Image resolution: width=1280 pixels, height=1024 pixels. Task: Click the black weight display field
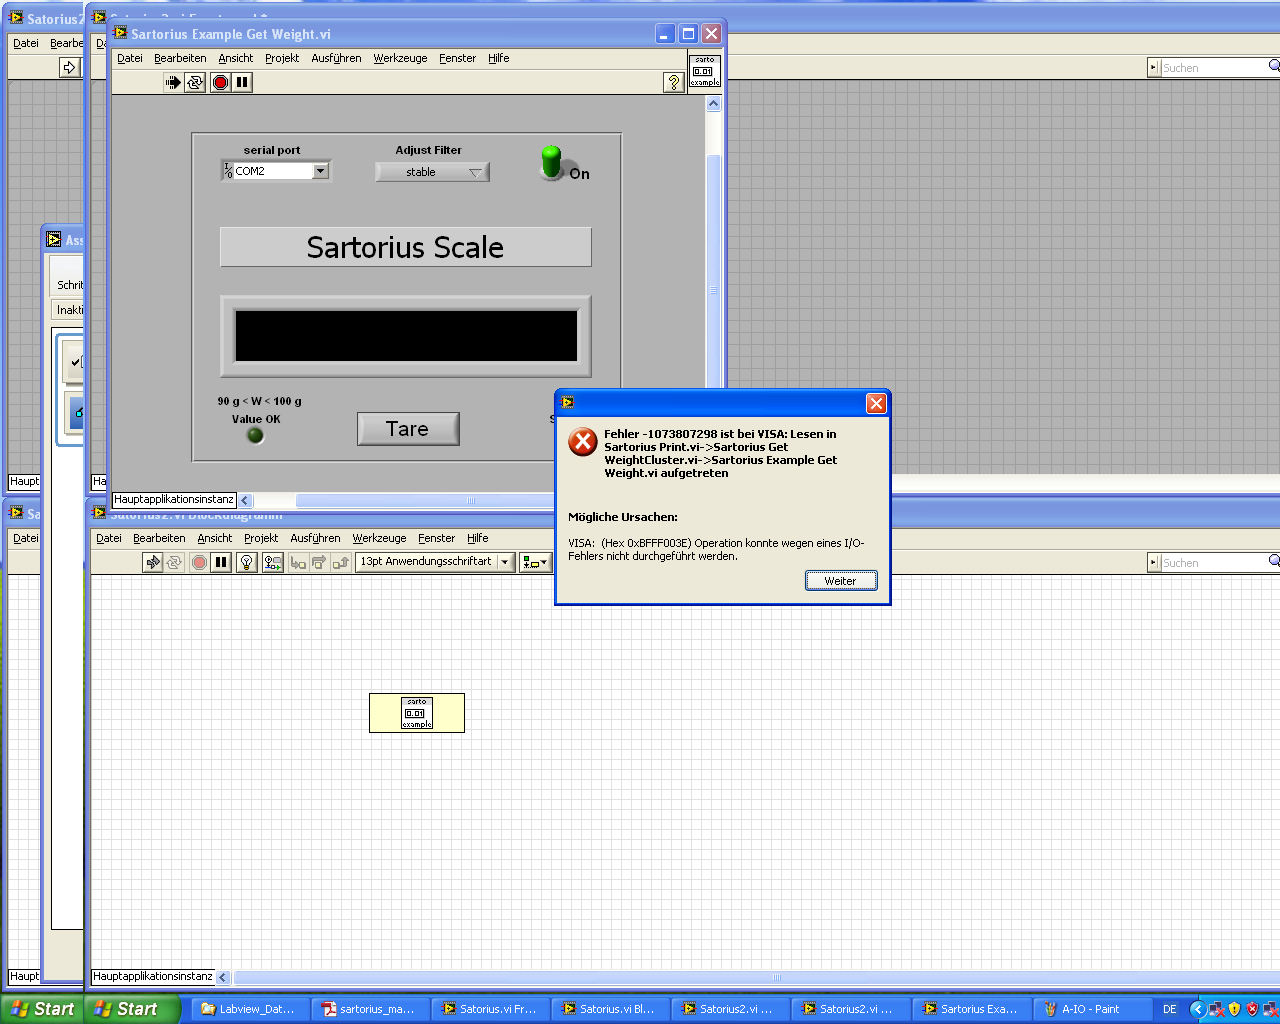pyautogui.click(x=406, y=335)
